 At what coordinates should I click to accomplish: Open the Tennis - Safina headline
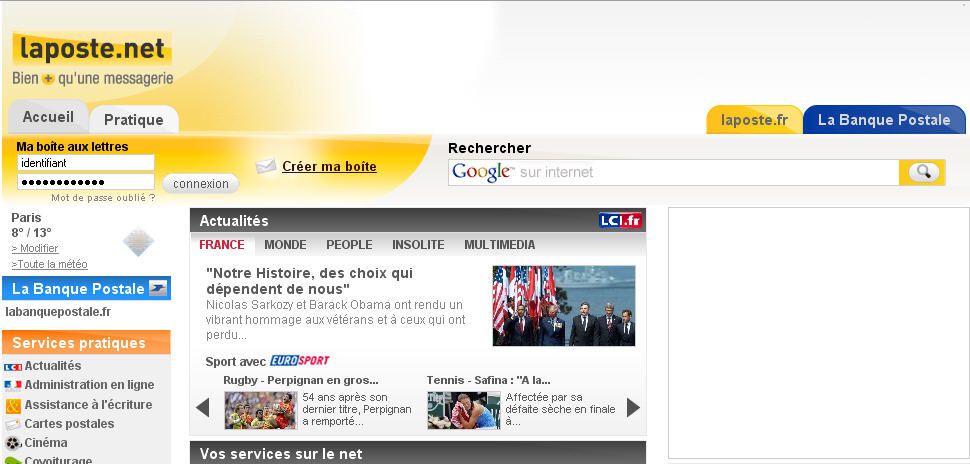tap(489, 380)
